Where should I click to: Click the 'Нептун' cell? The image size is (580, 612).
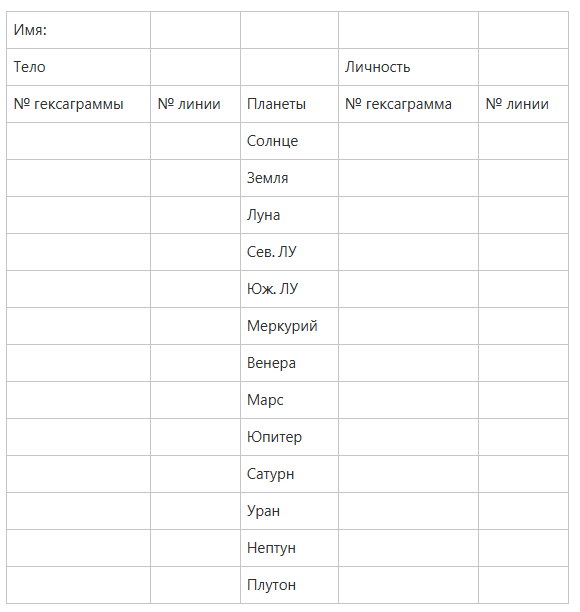[x=289, y=548]
